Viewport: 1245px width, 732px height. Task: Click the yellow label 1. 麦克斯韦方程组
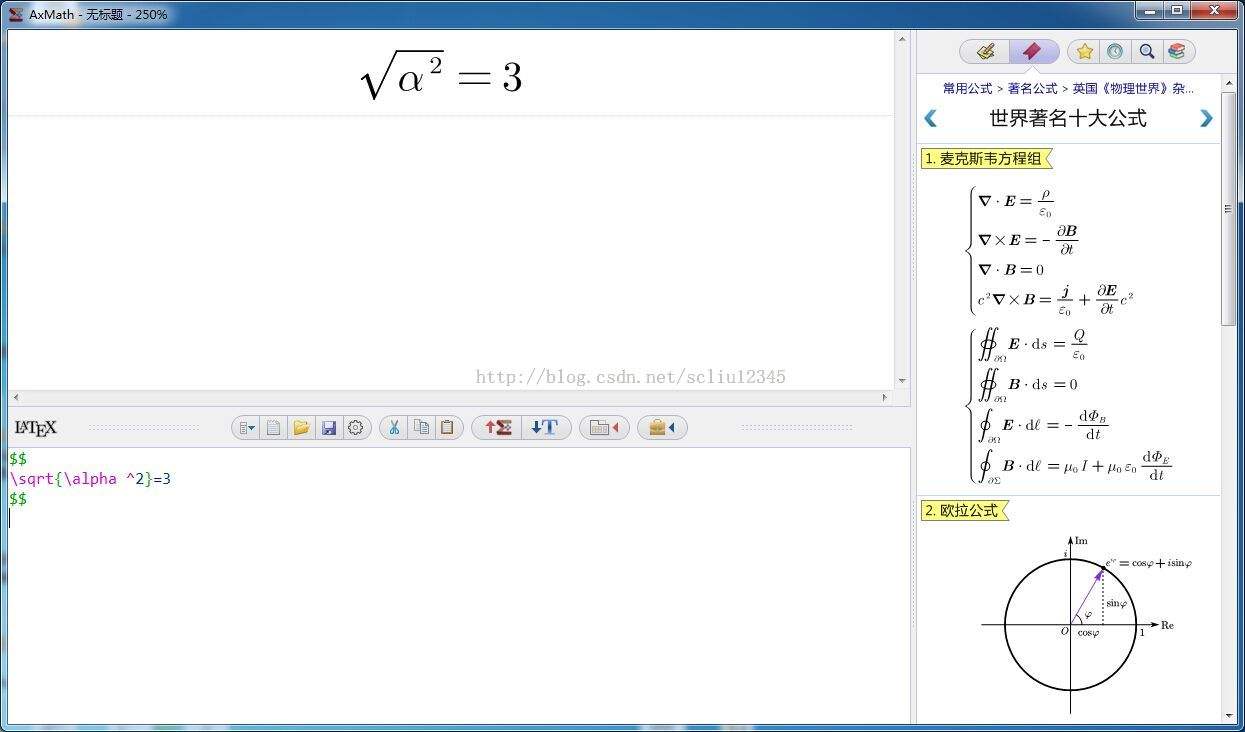[x=985, y=158]
